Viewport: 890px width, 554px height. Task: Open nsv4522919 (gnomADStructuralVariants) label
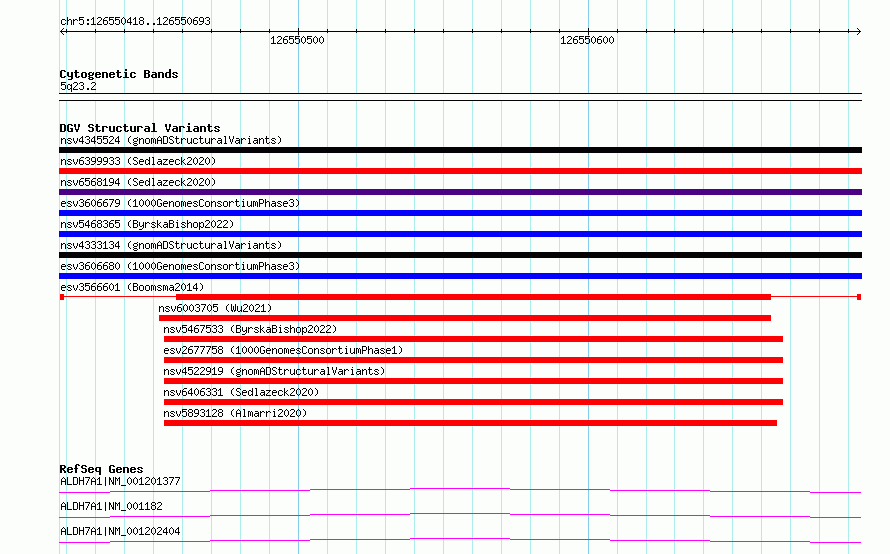click(274, 371)
